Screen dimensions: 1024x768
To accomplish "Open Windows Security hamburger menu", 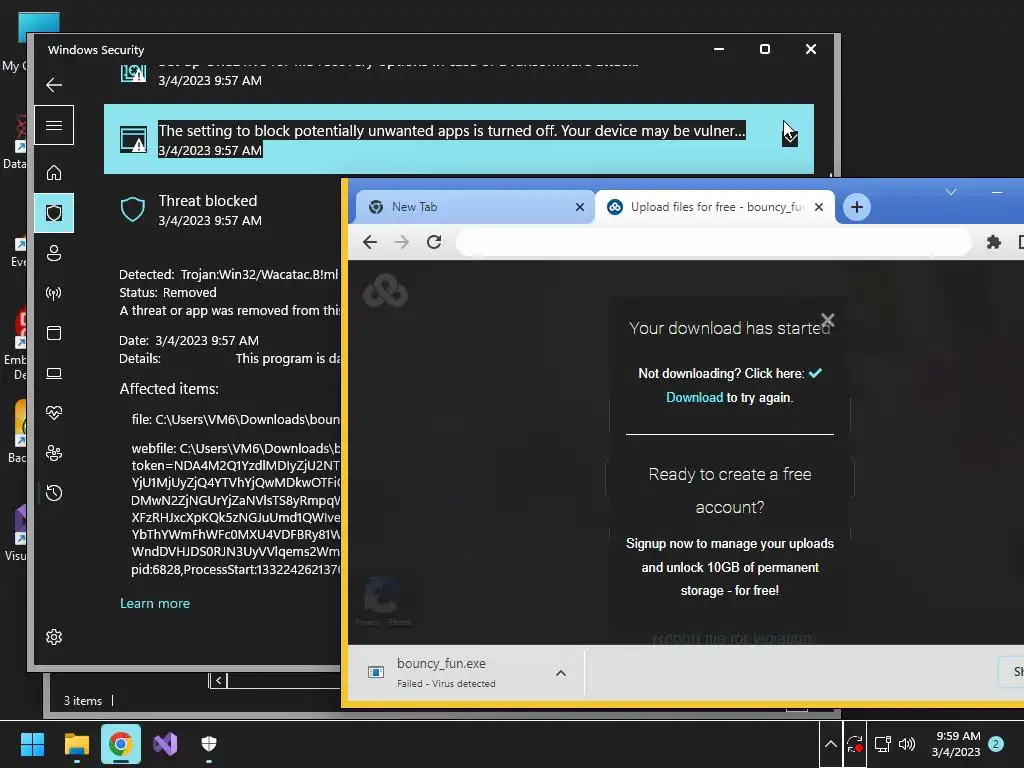I will [x=54, y=125].
